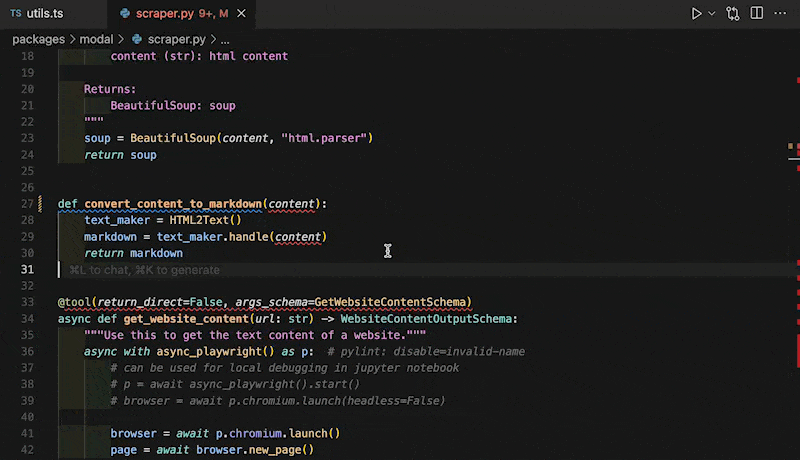Expand the breadcrumb ellipsis symbol list
800x460 pixels.
[x=225, y=39]
